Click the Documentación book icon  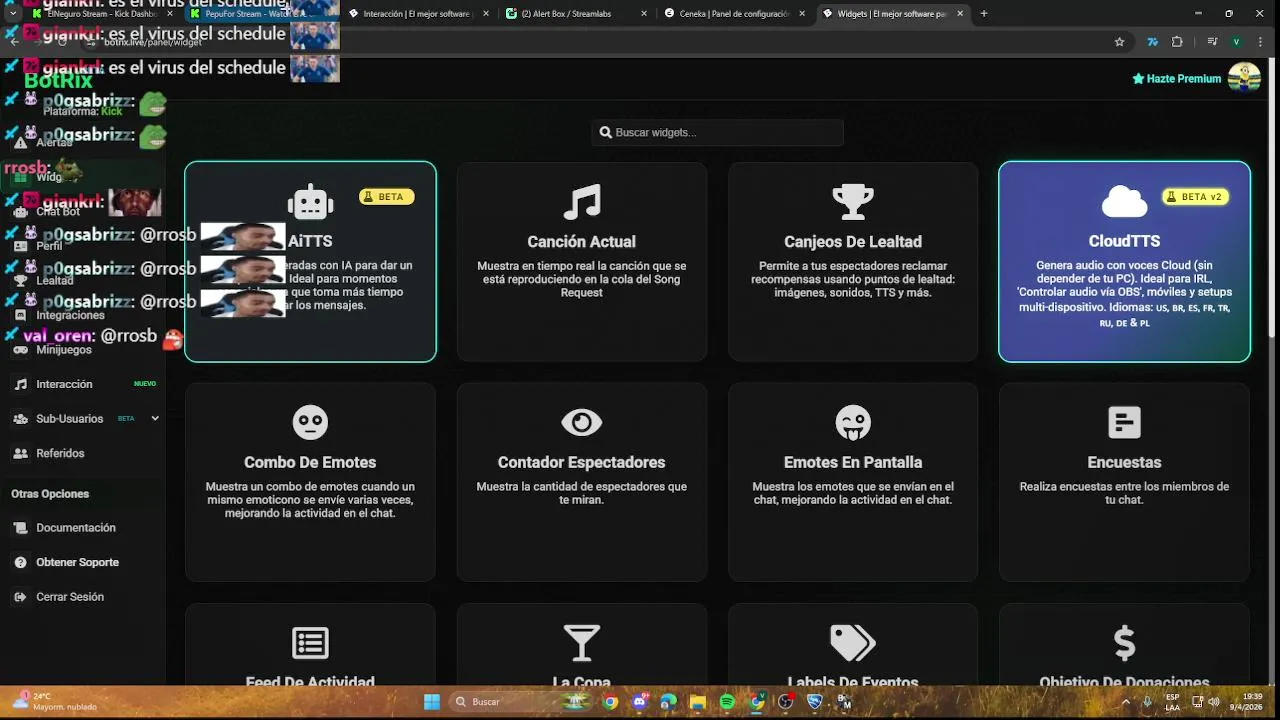(x=20, y=528)
